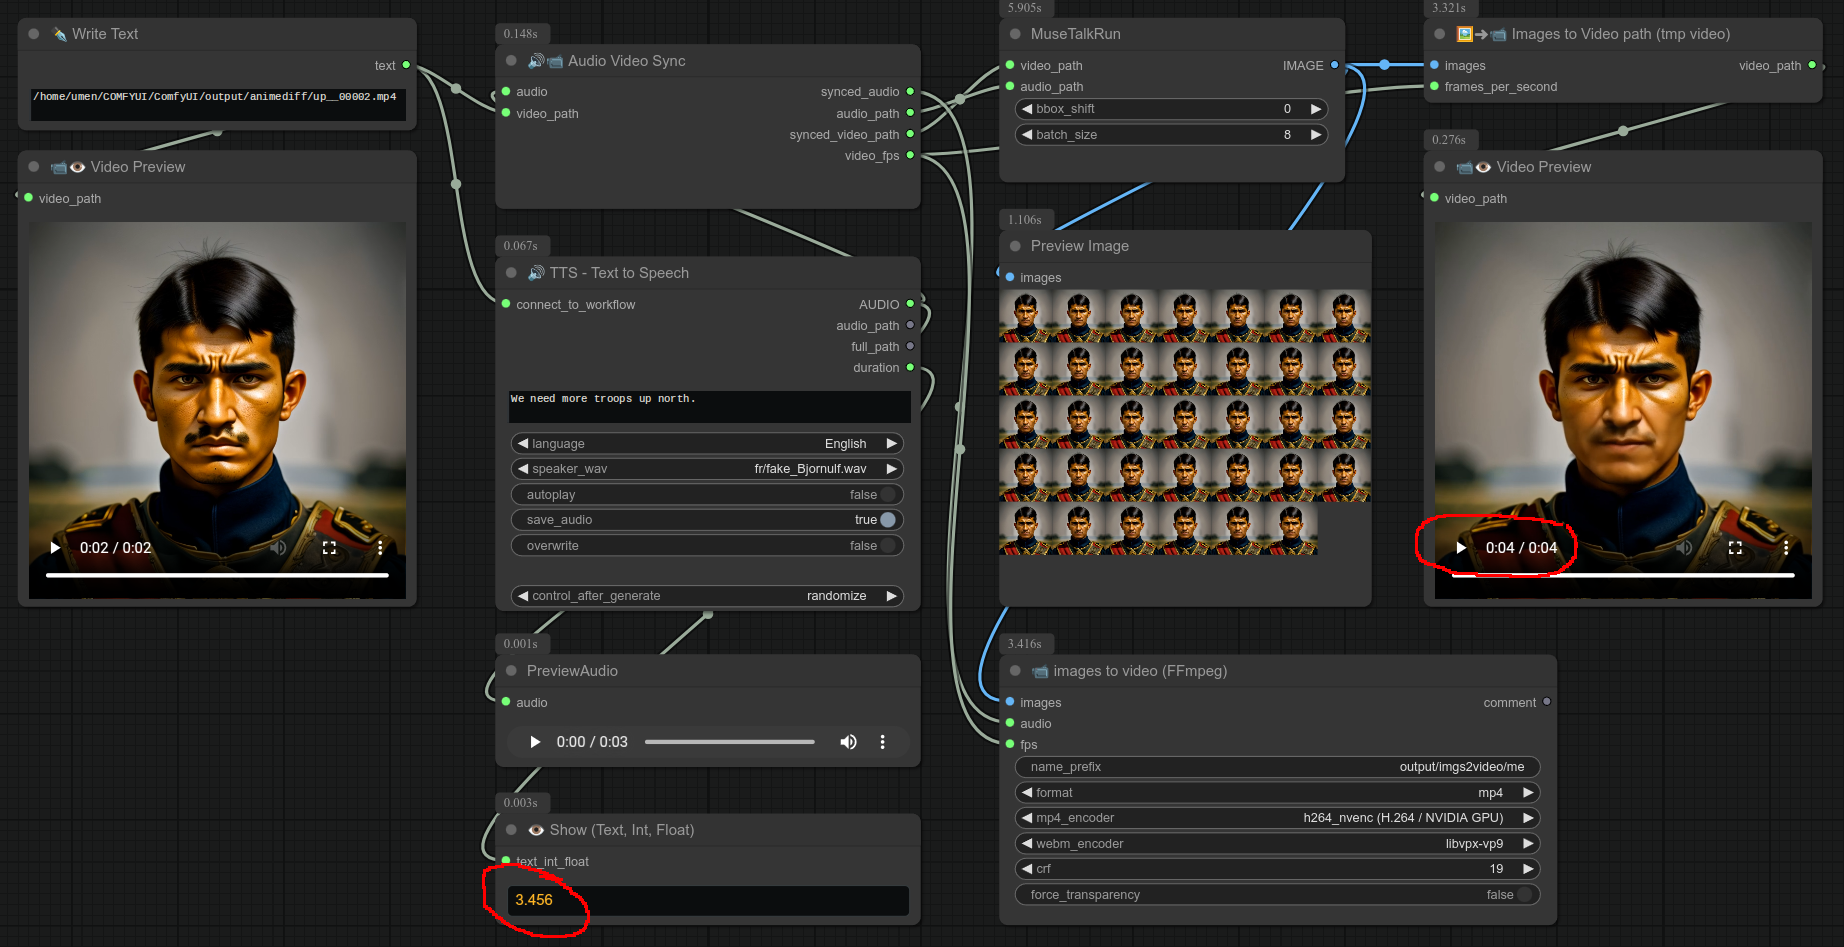Enable the autoplay toggle in TTS
This screenshot has height=947, width=1844.
click(x=887, y=495)
